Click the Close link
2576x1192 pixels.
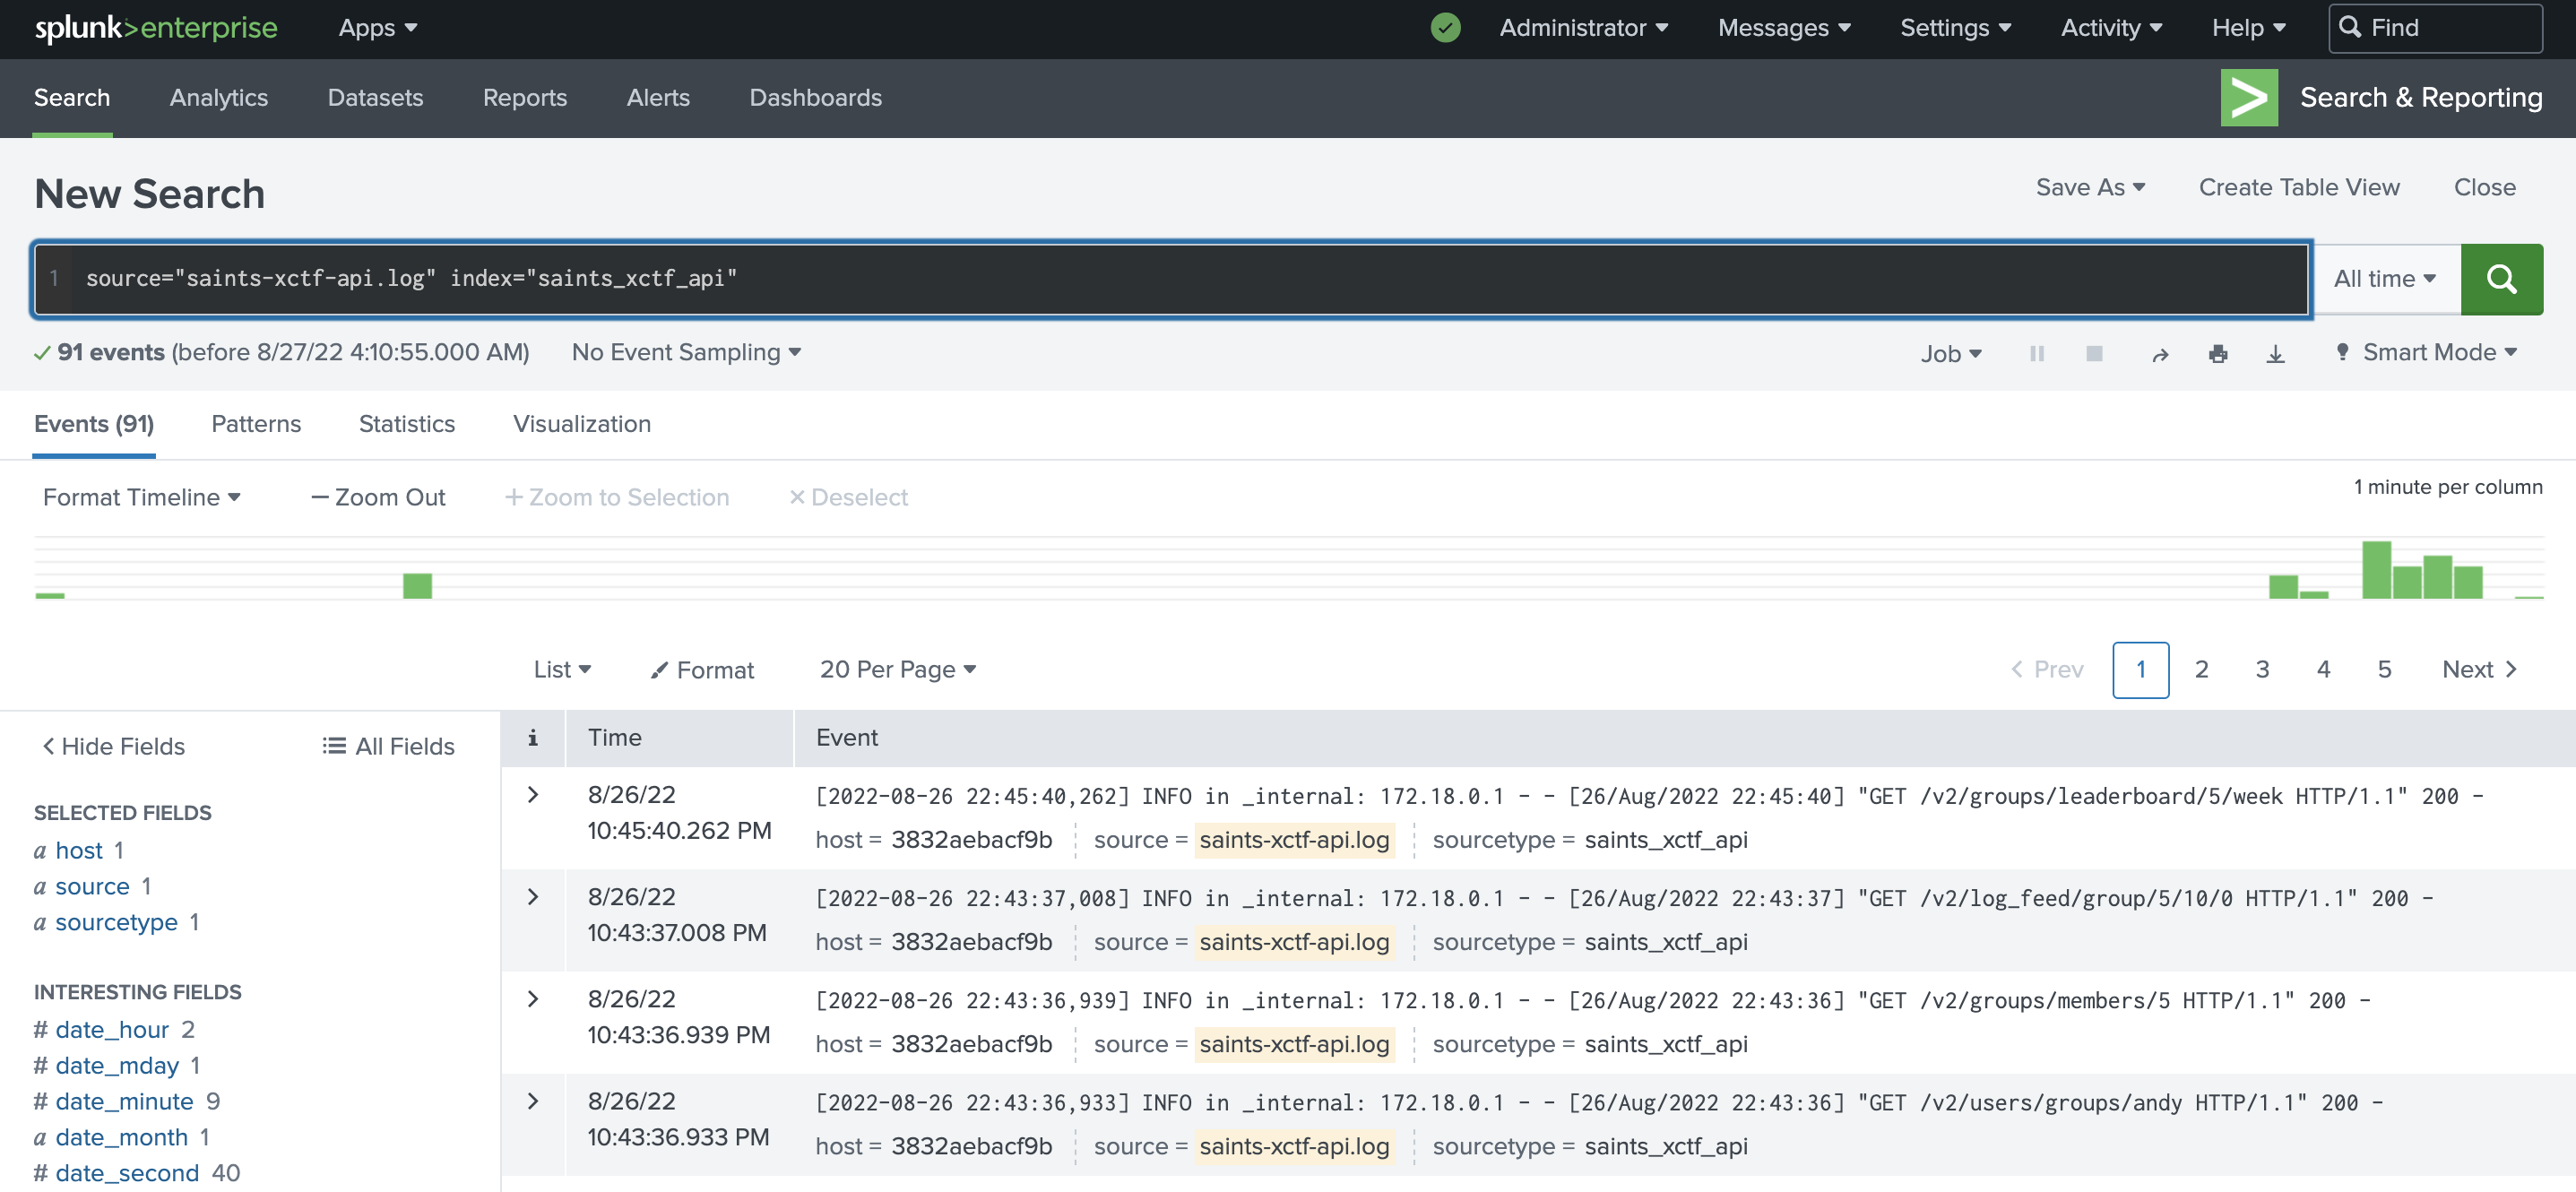[2485, 187]
